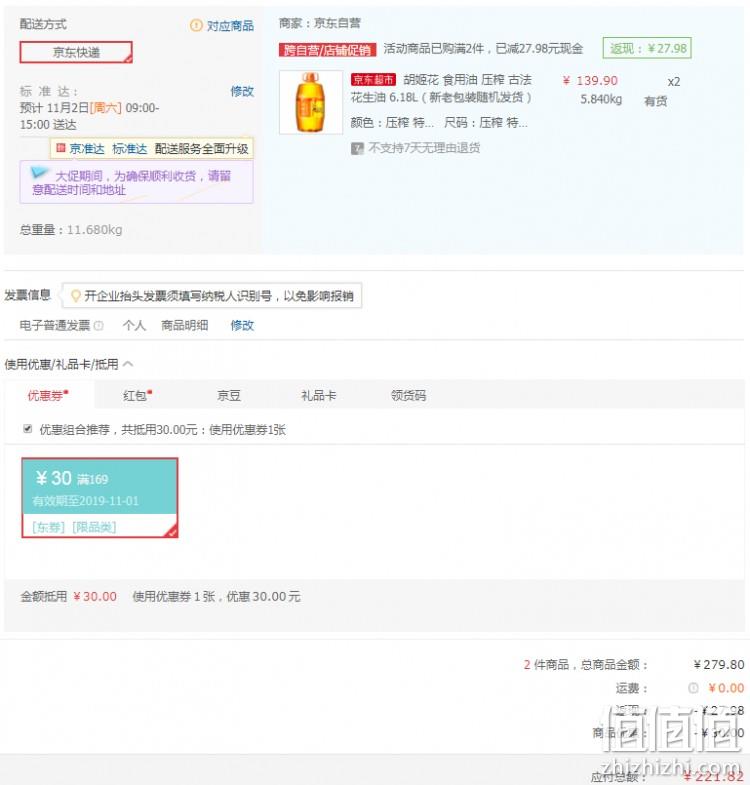Click the location pin icon in invoice tip

coord(76,296)
